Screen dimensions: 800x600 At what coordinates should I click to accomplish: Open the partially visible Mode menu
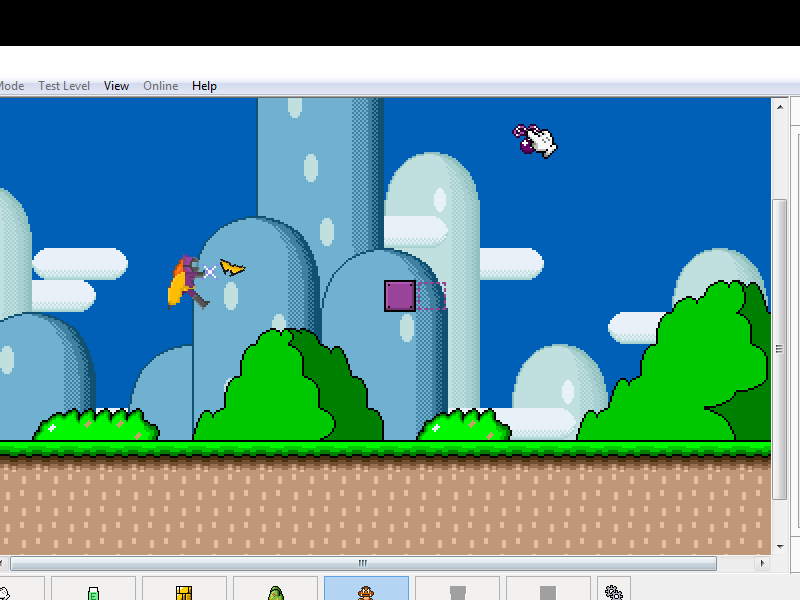point(12,86)
